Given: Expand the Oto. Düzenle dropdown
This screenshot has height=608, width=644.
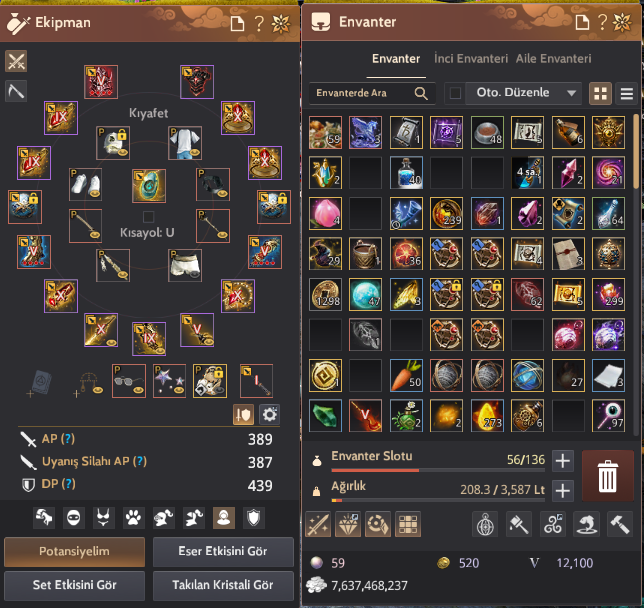Looking at the screenshot, I should click(571, 93).
